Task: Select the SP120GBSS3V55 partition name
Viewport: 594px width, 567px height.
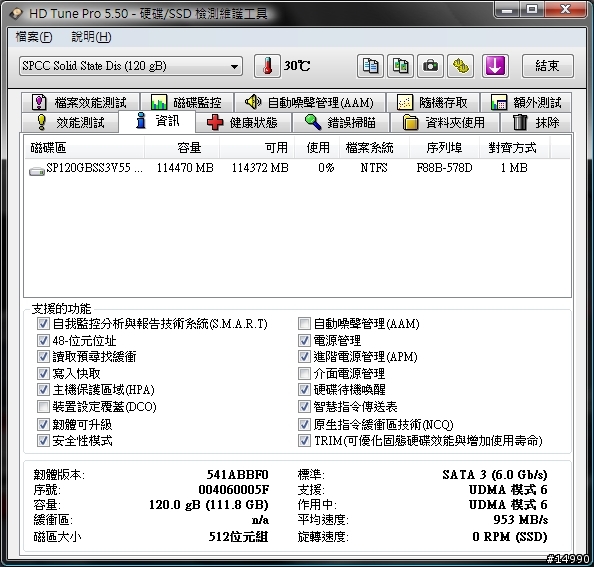Action: tap(94, 167)
